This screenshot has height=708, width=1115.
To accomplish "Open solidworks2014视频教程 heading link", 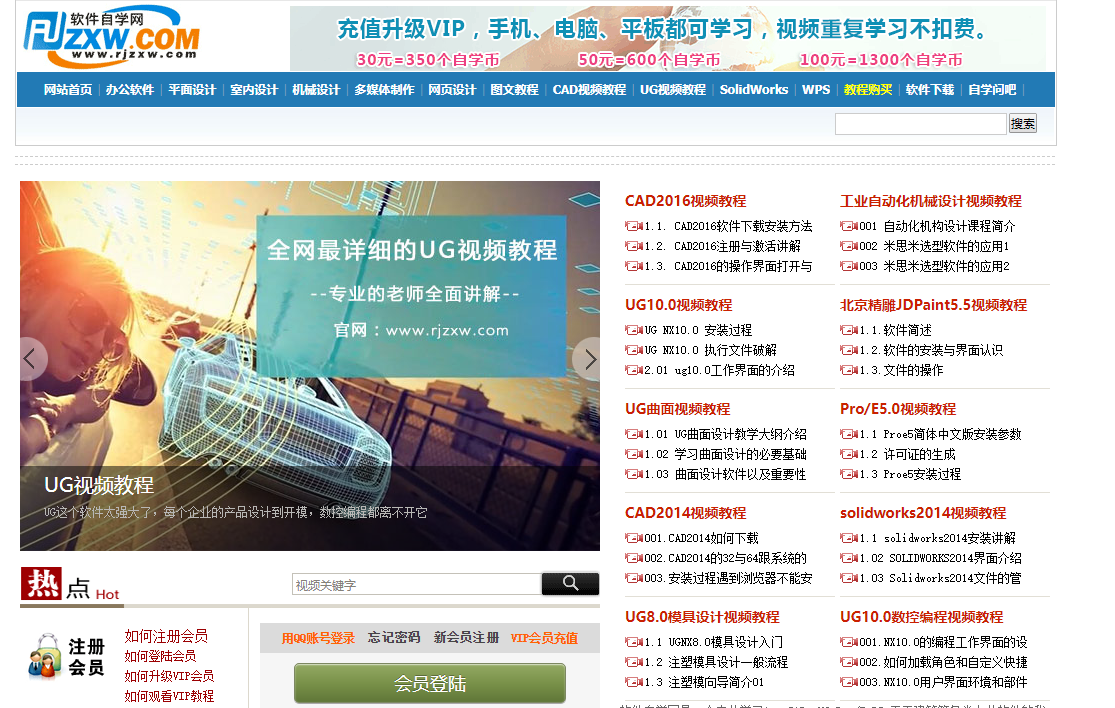I will click(x=923, y=513).
